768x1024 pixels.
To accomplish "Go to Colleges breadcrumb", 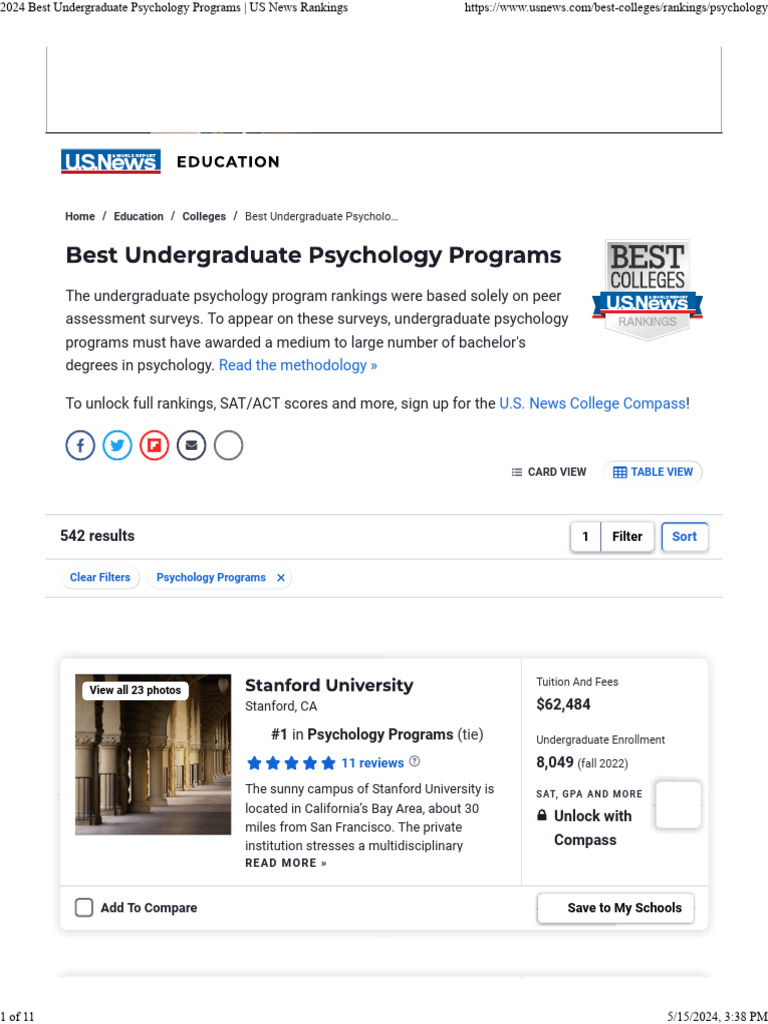I will (204, 216).
